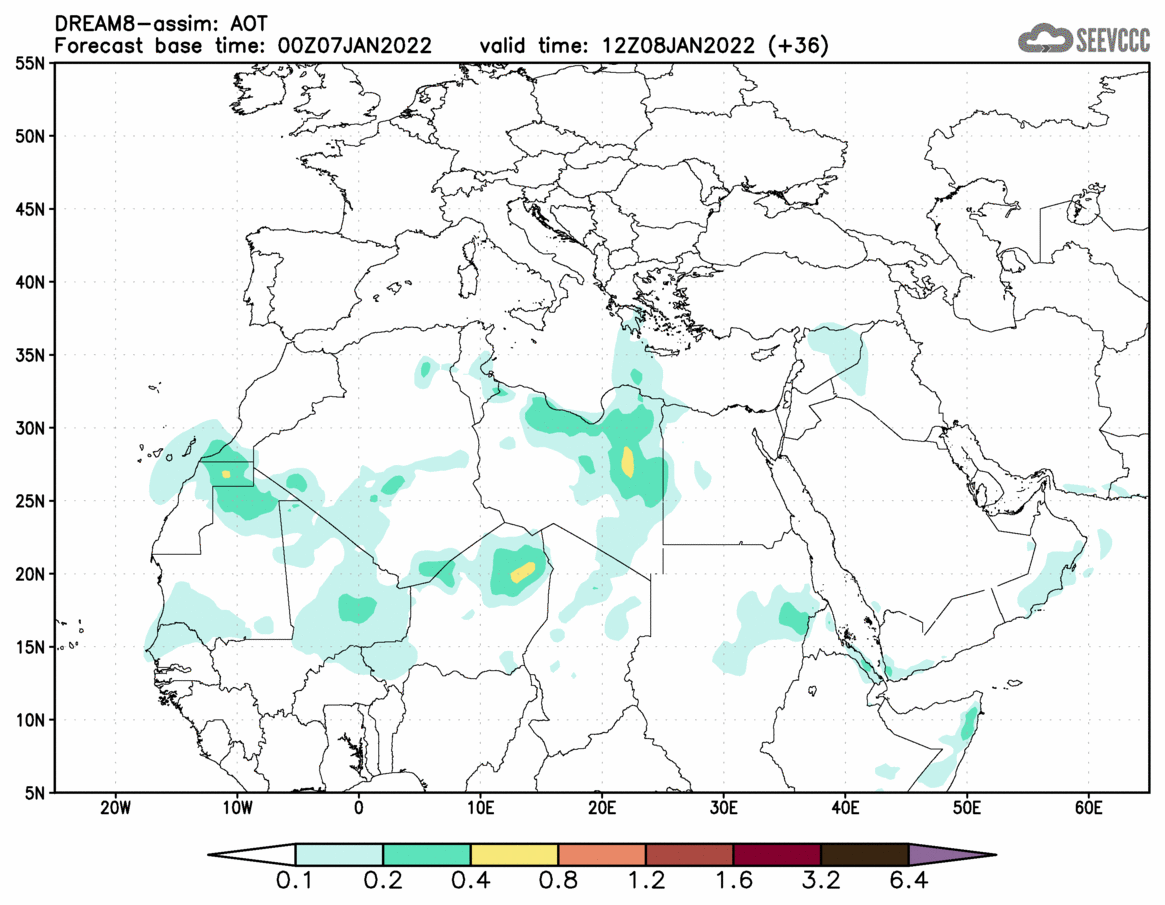Viewport: 1165px width, 905px height.
Task: Select the 0.2–0.4 green color swatch
Action: (x=426, y=854)
